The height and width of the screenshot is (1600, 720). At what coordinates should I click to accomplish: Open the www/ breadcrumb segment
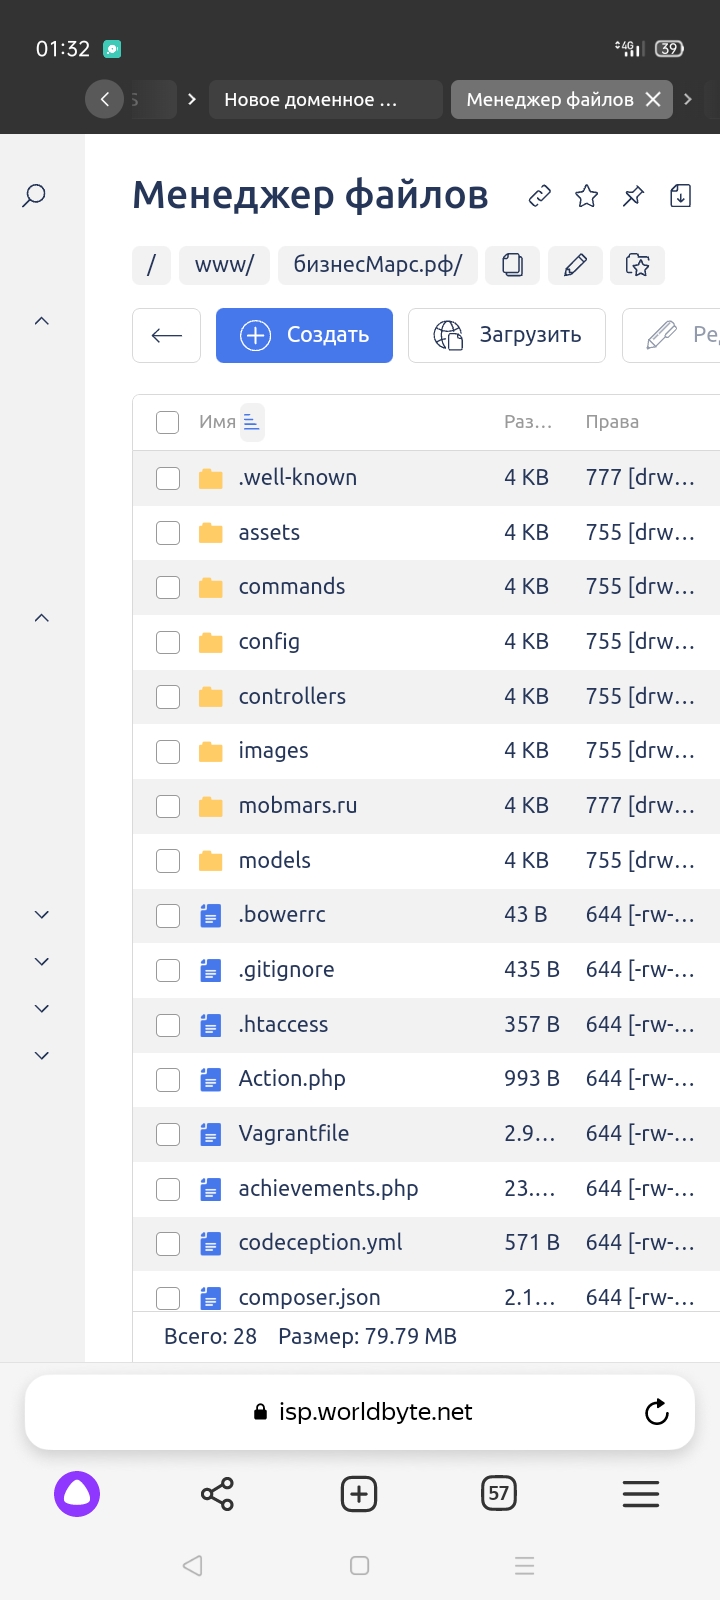(x=224, y=265)
